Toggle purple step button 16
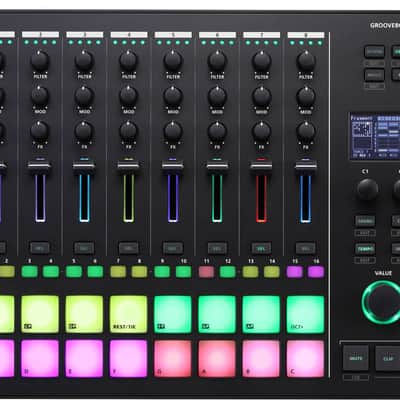Image resolution: width=400 pixels, height=400 pixels. pyautogui.click(x=316, y=272)
